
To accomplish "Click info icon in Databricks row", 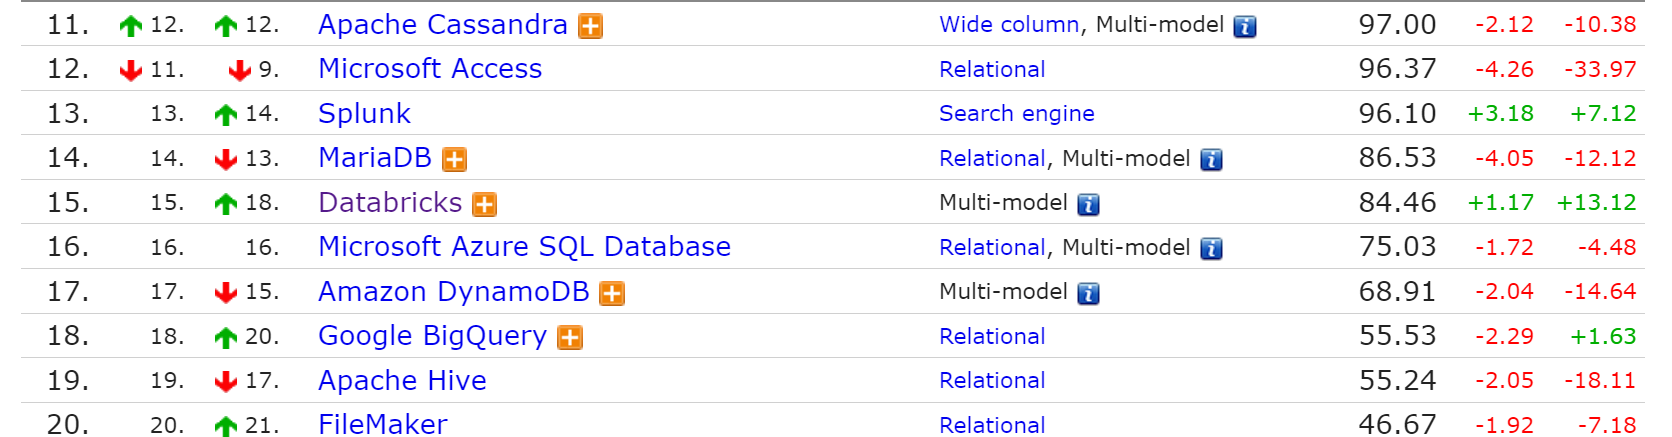I will (x=1088, y=205).
